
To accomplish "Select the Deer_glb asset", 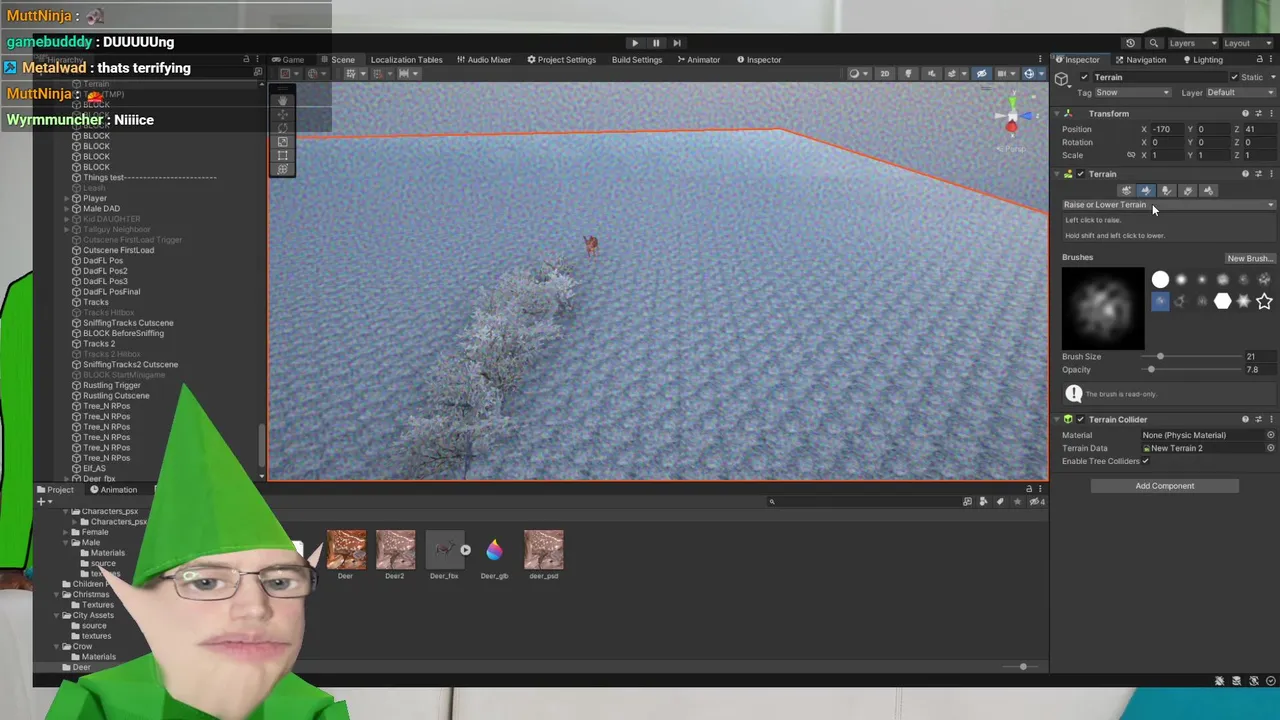I will pos(494,556).
